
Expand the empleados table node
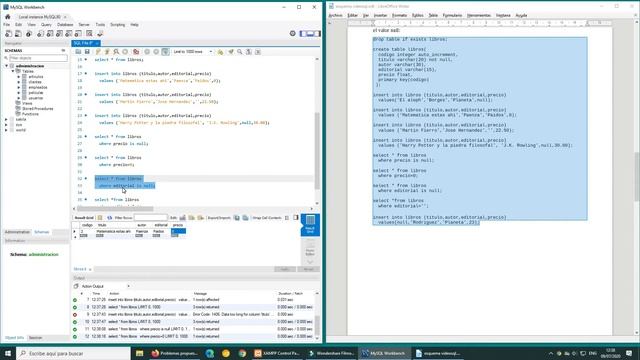[x=19, y=87]
